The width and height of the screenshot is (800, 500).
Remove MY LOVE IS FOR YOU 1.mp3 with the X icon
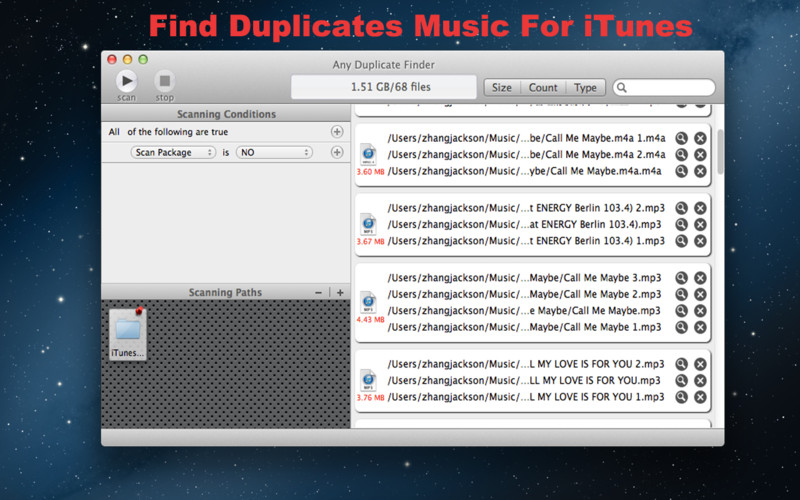click(x=701, y=397)
